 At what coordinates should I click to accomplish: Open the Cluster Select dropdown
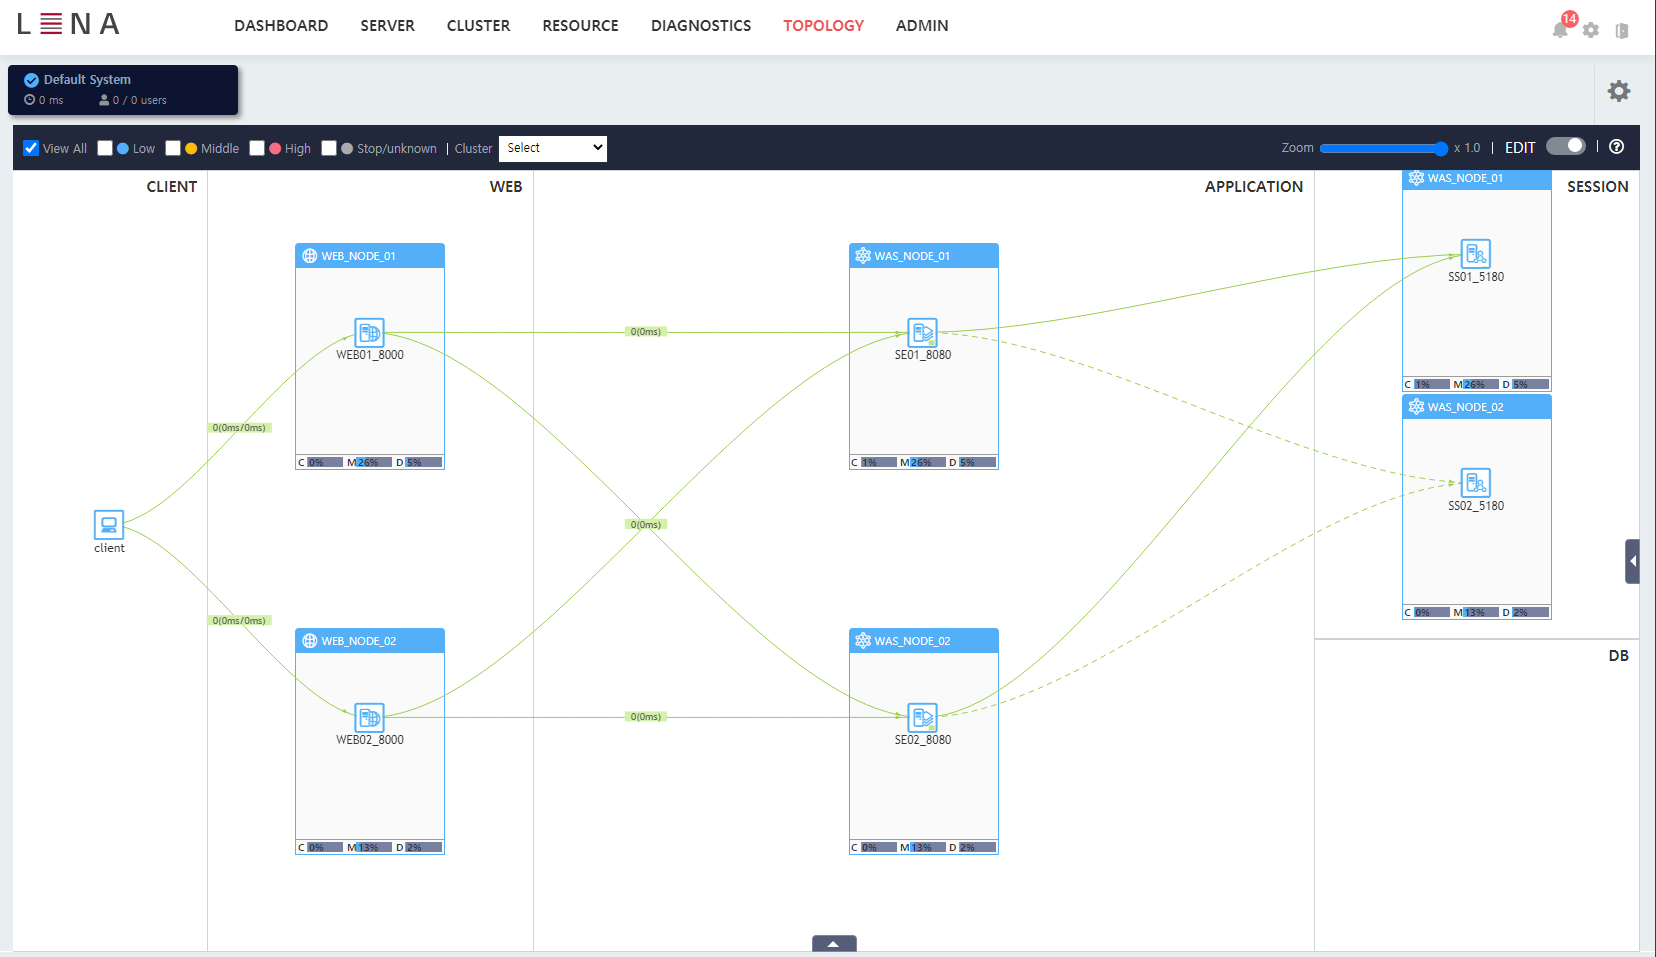553,148
